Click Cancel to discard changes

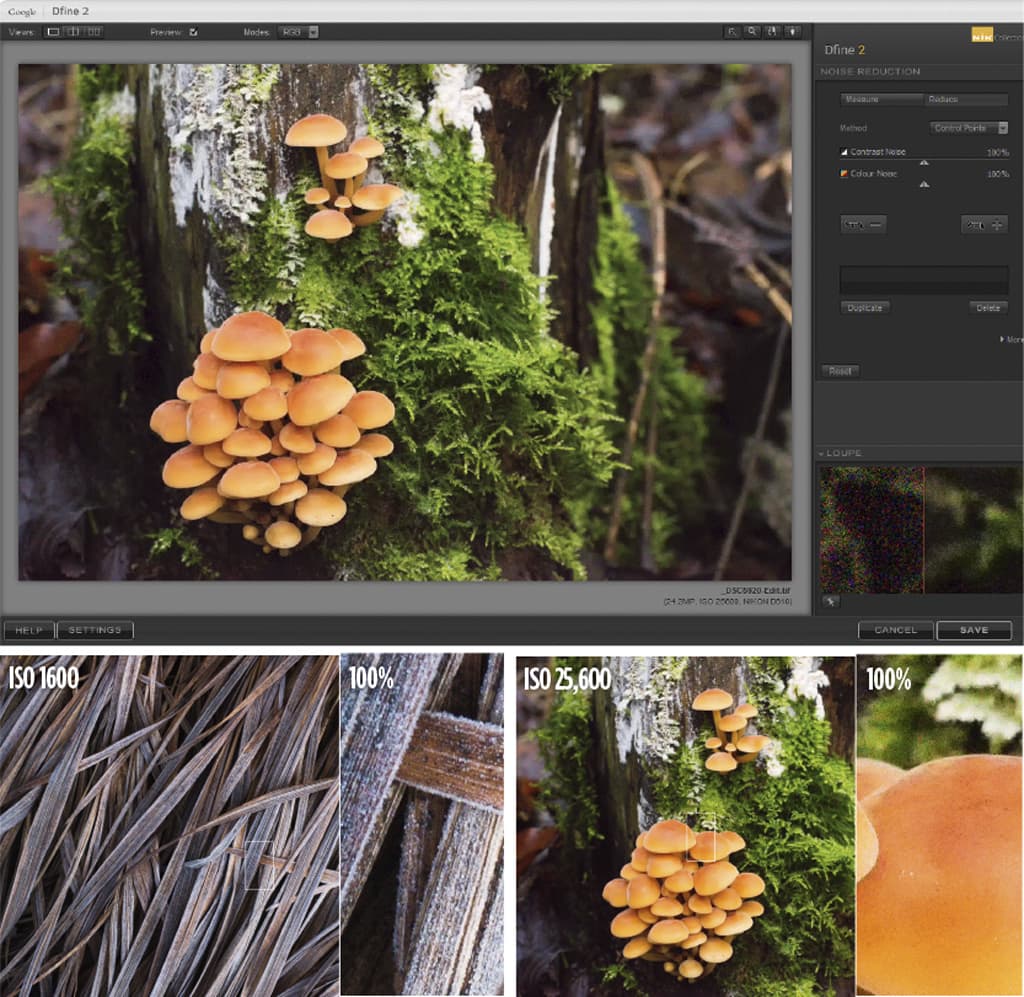pos(895,630)
